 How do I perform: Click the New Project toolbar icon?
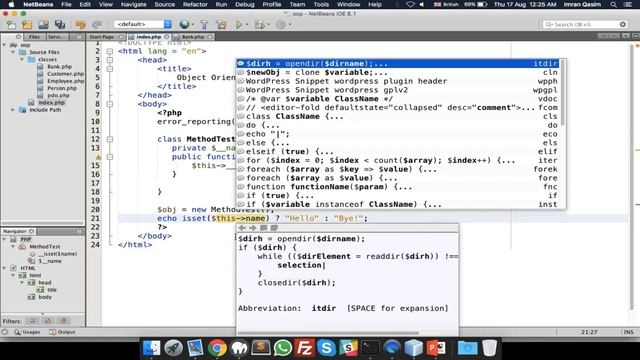27,24
